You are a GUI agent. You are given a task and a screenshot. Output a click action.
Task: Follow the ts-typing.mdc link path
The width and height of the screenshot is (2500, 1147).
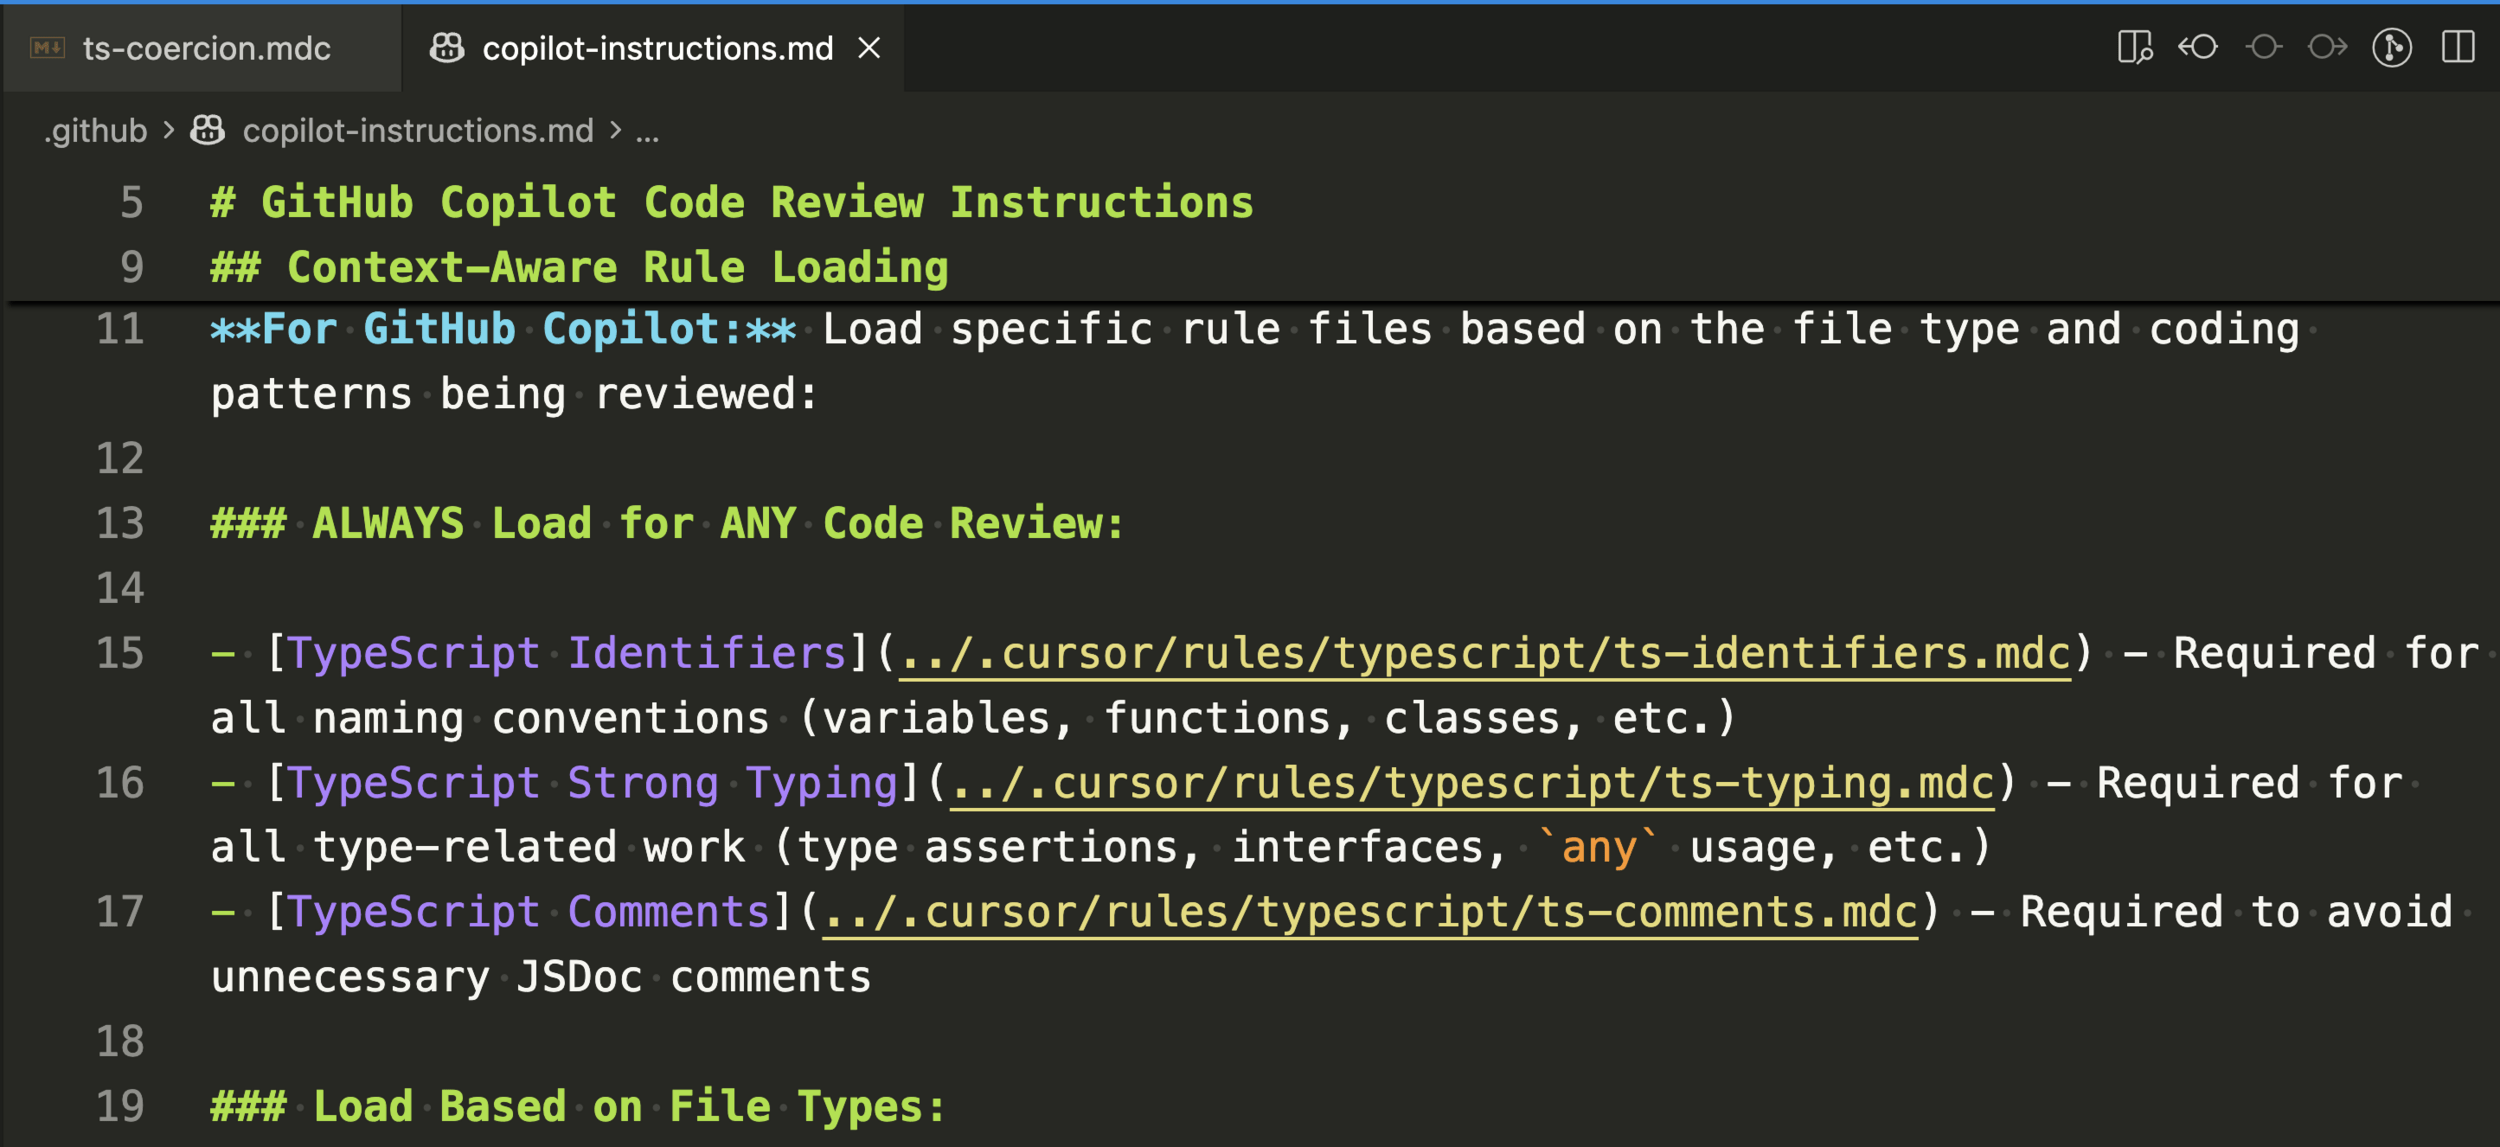1472,782
